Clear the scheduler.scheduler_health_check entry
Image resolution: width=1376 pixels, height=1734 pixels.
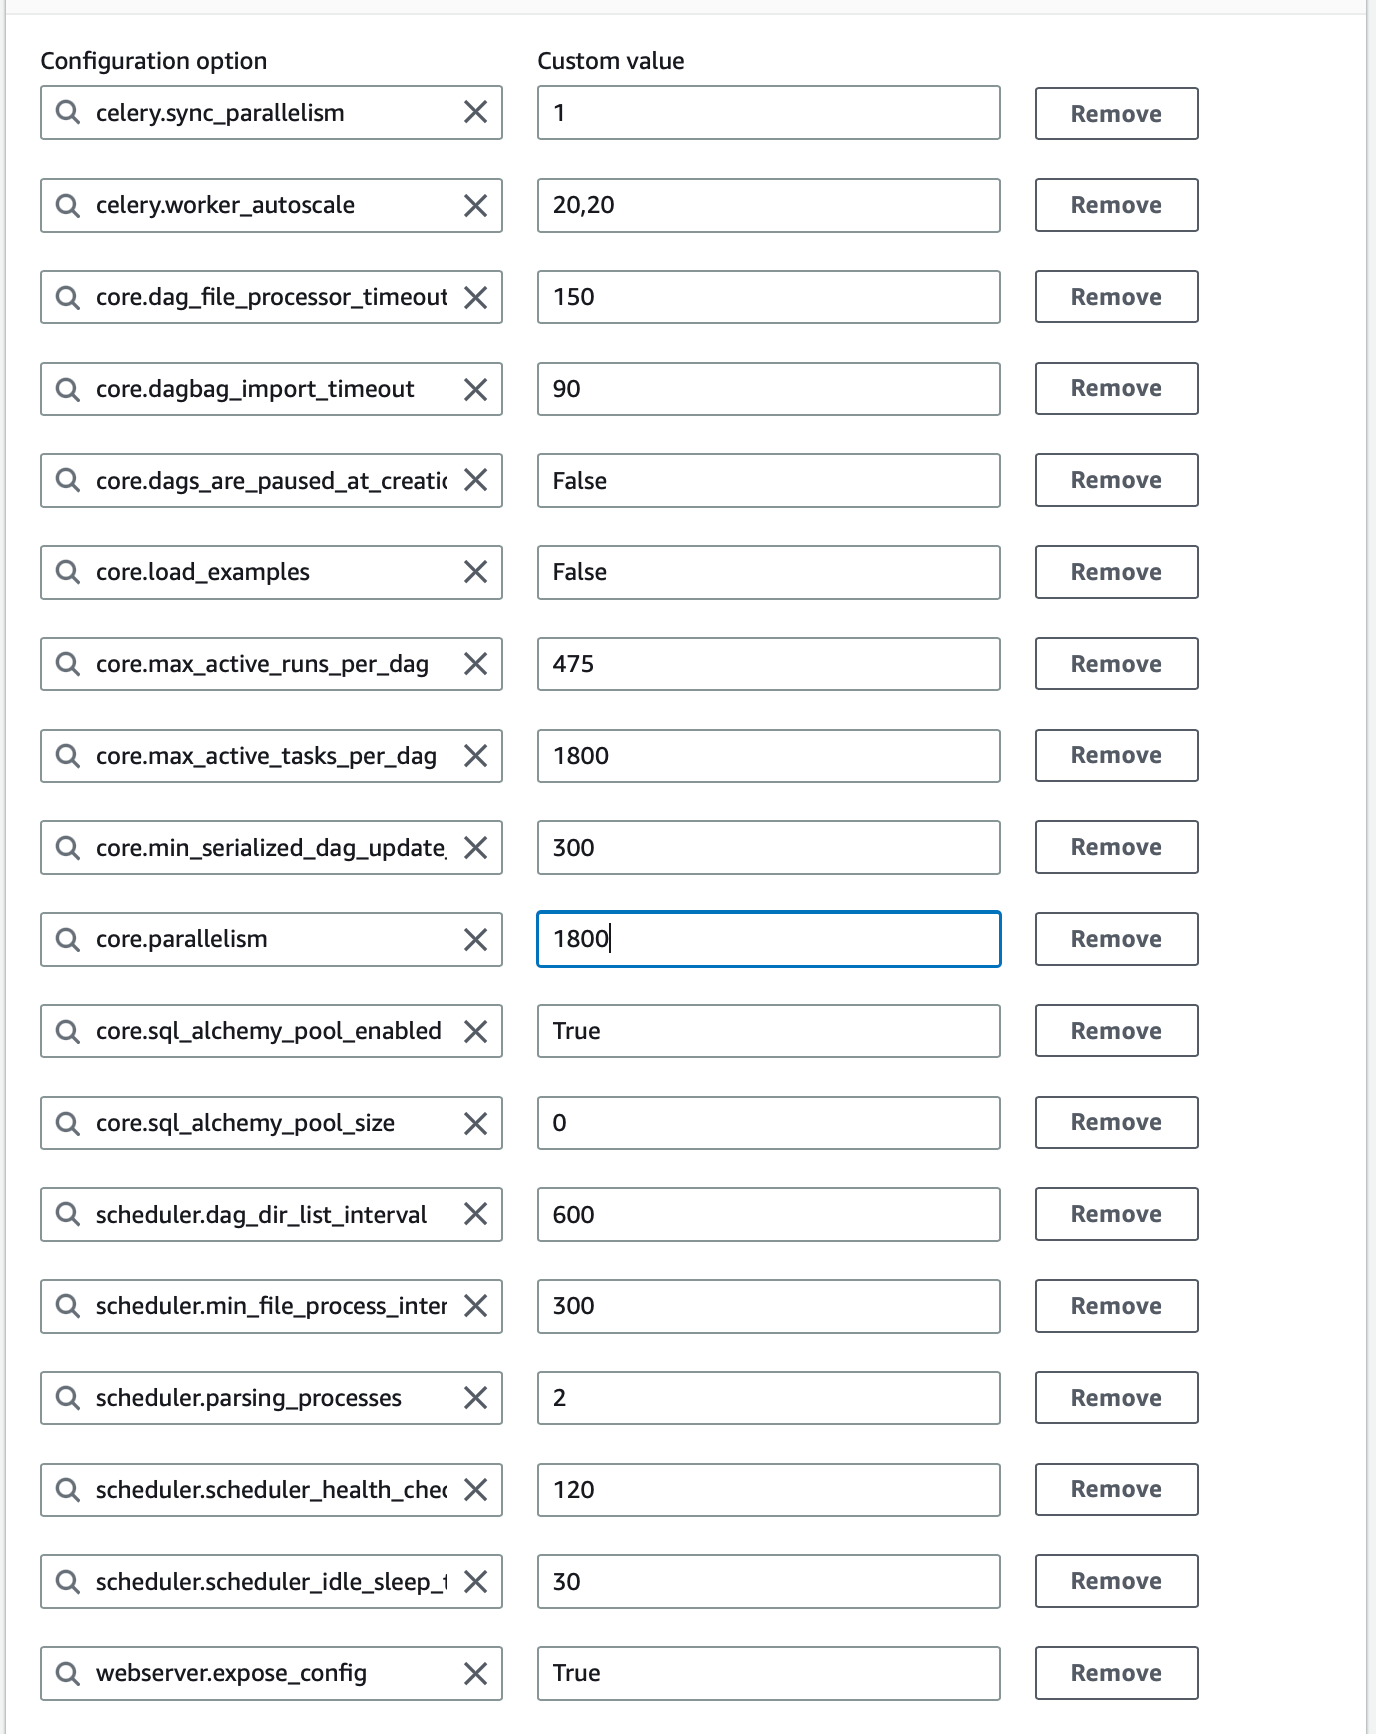[475, 1490]
